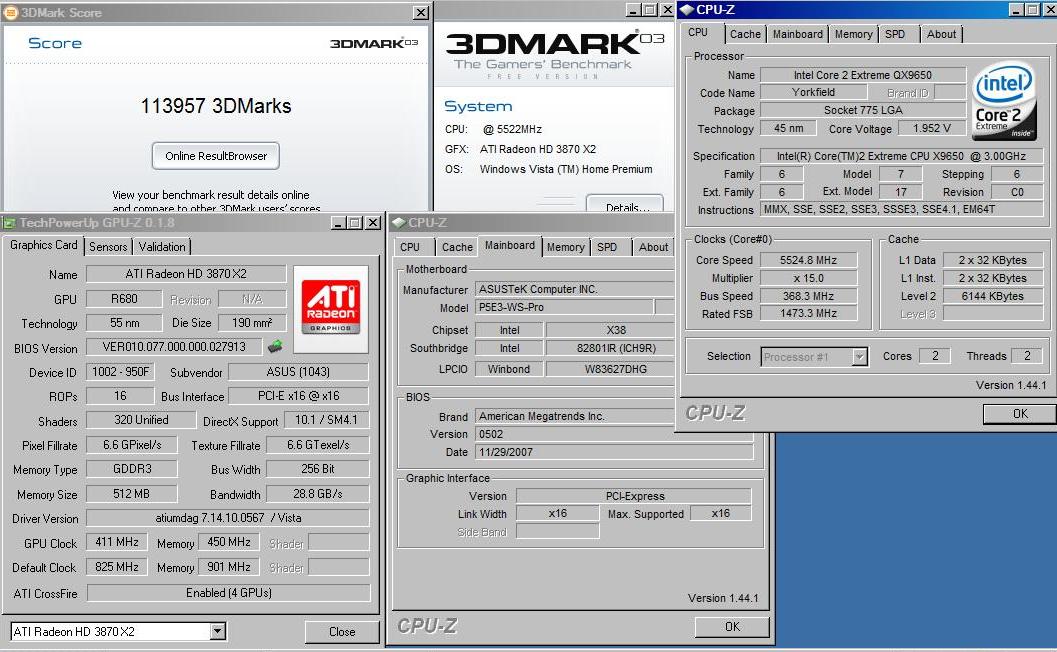Click OK in front CPU-Z window
1057x652 pixels.
point(1020,413)
